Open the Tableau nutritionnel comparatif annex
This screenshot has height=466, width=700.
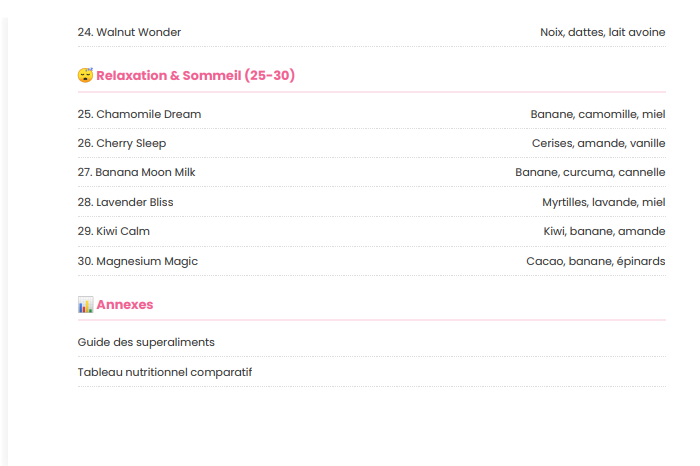click(x=165, y=372)
